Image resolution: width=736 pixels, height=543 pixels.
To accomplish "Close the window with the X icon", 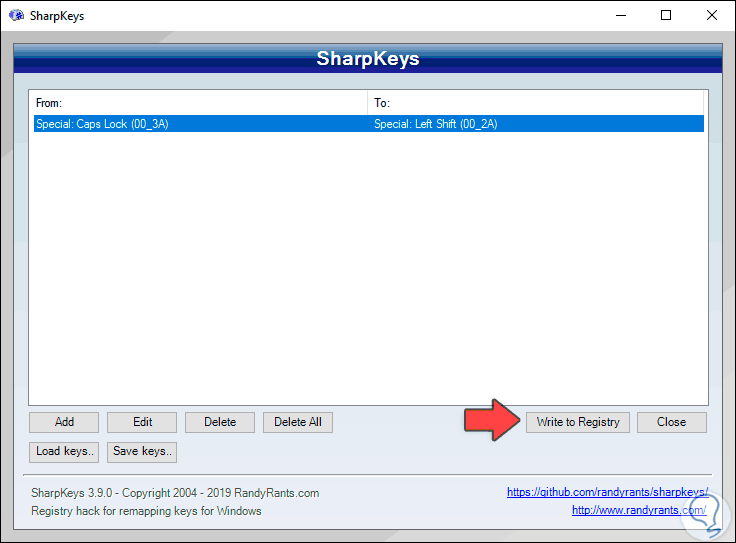I will tap(712, 15).
